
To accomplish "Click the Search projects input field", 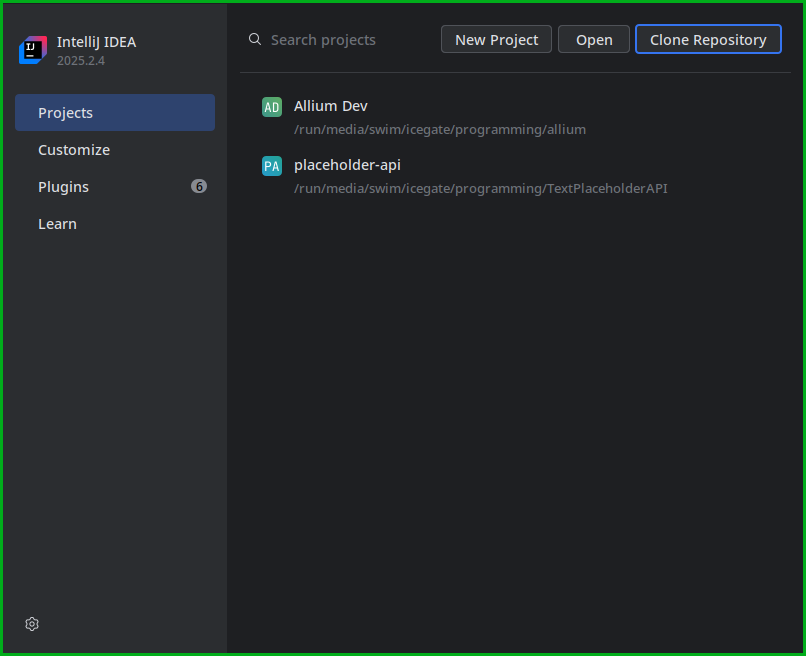I will click(x=330, y=39).
